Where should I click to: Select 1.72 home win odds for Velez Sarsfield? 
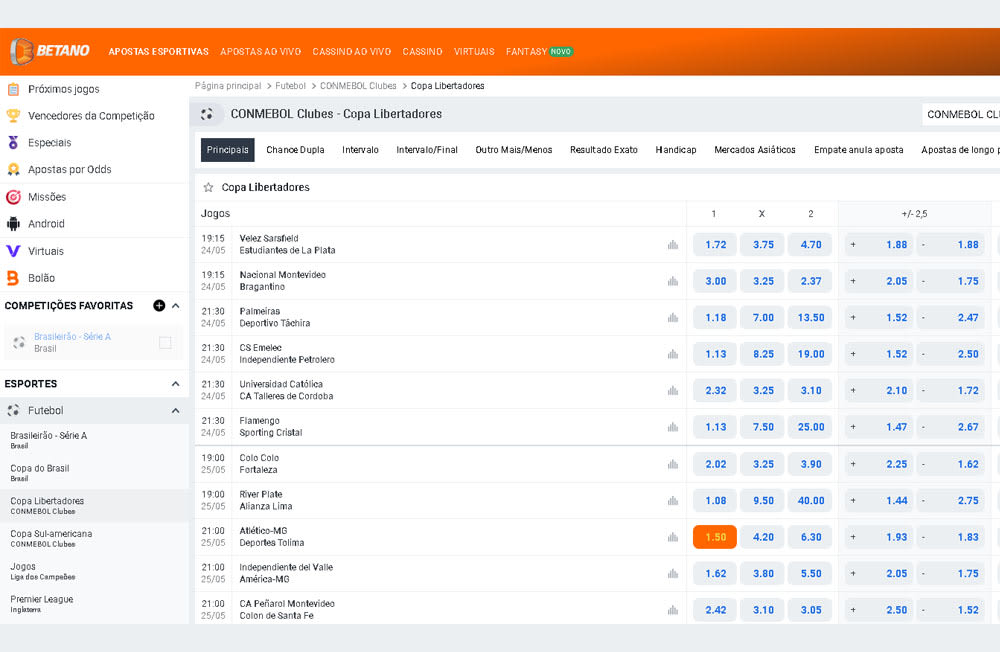[715, 244]
